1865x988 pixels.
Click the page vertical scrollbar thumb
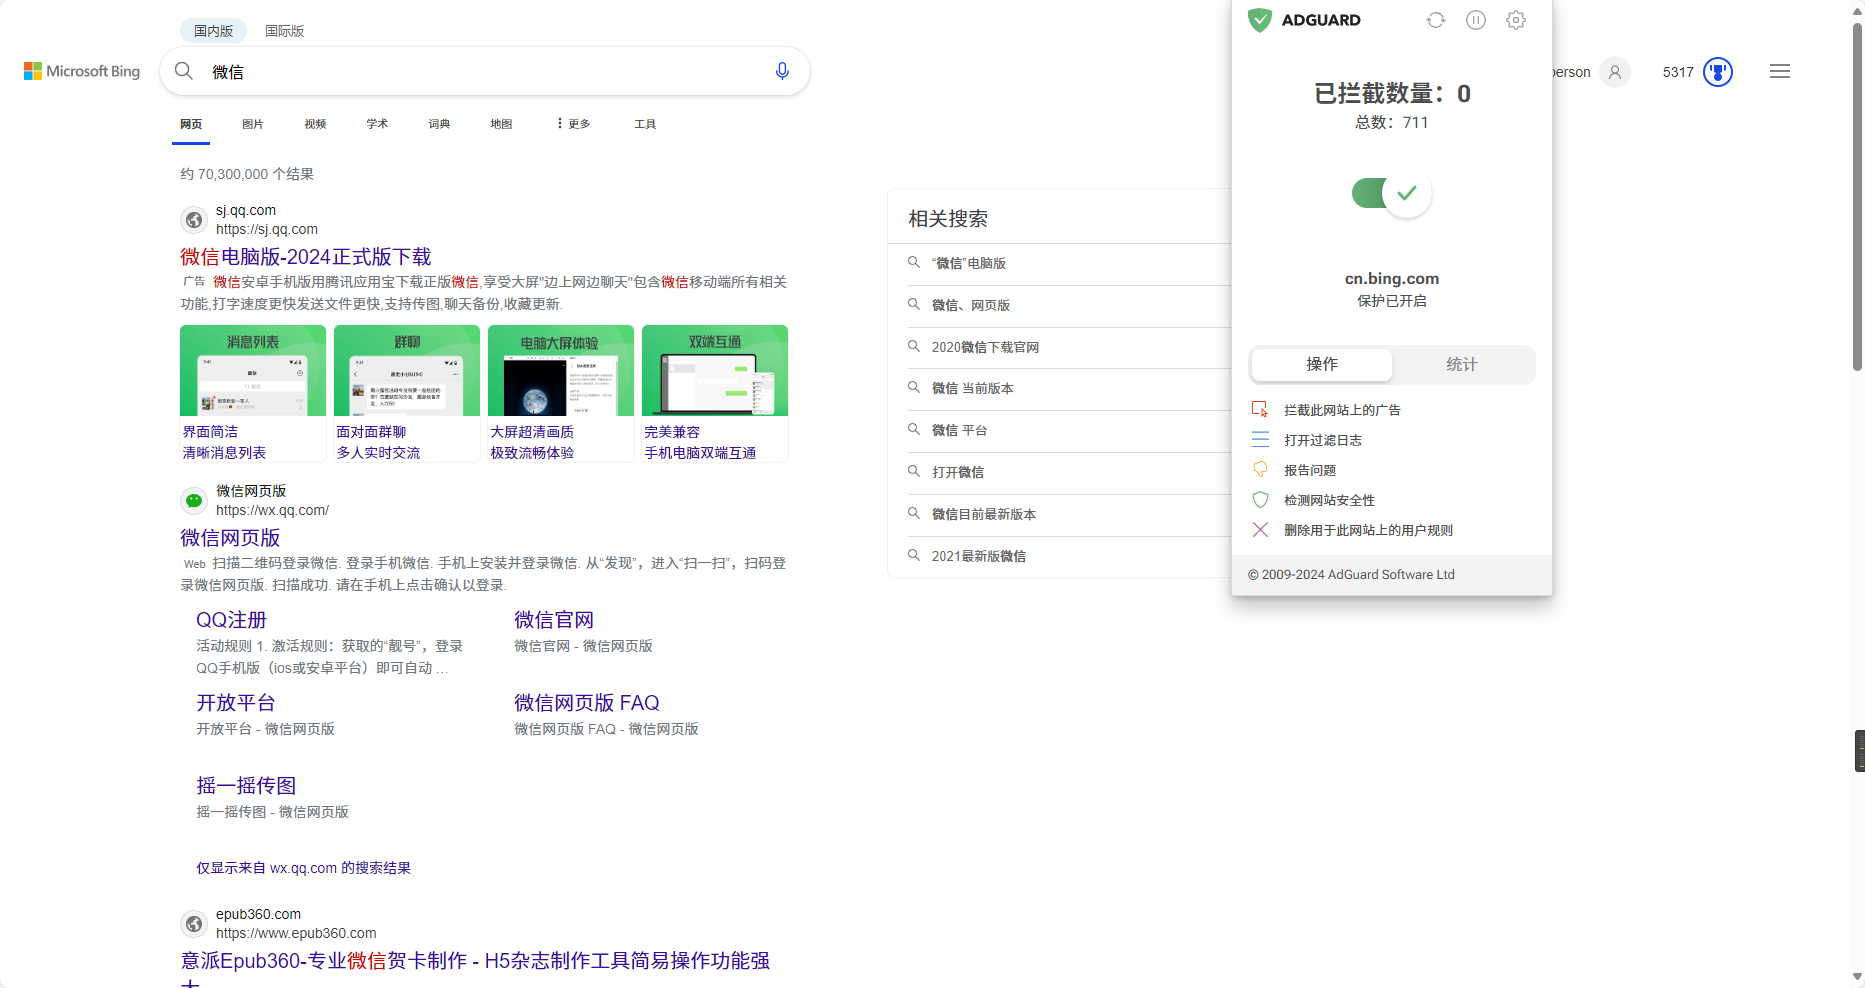pyautogui.click(x=1857, y=195)
